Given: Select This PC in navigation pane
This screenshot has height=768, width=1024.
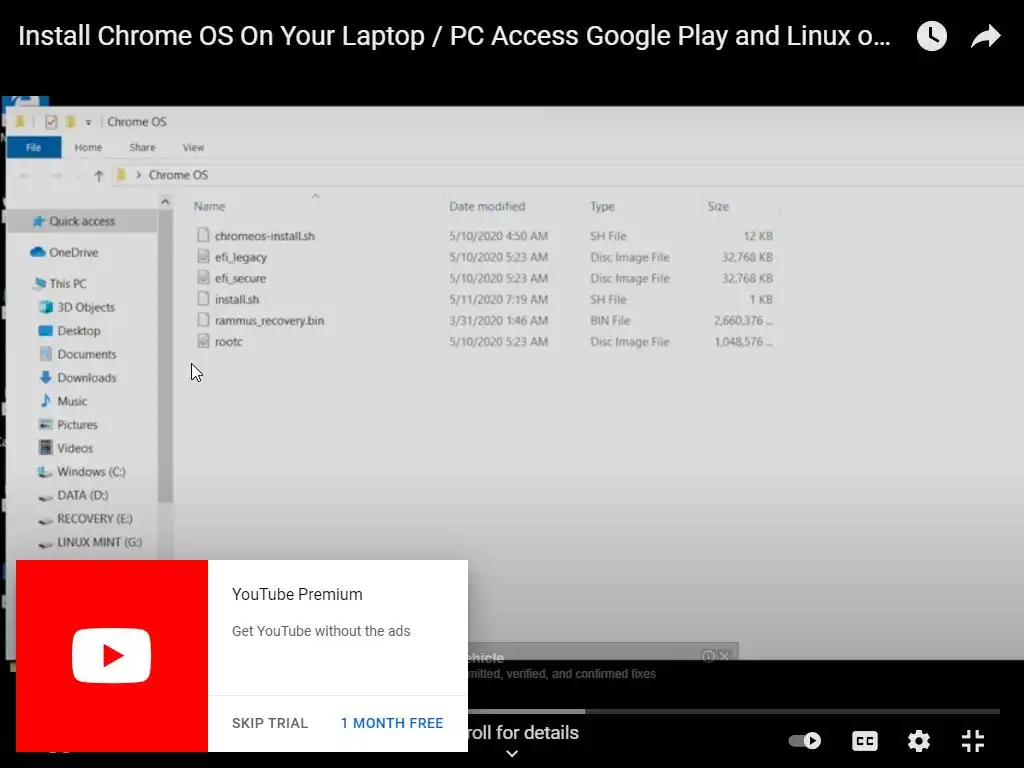Looking at the screenshot, I should click(67, 283).
